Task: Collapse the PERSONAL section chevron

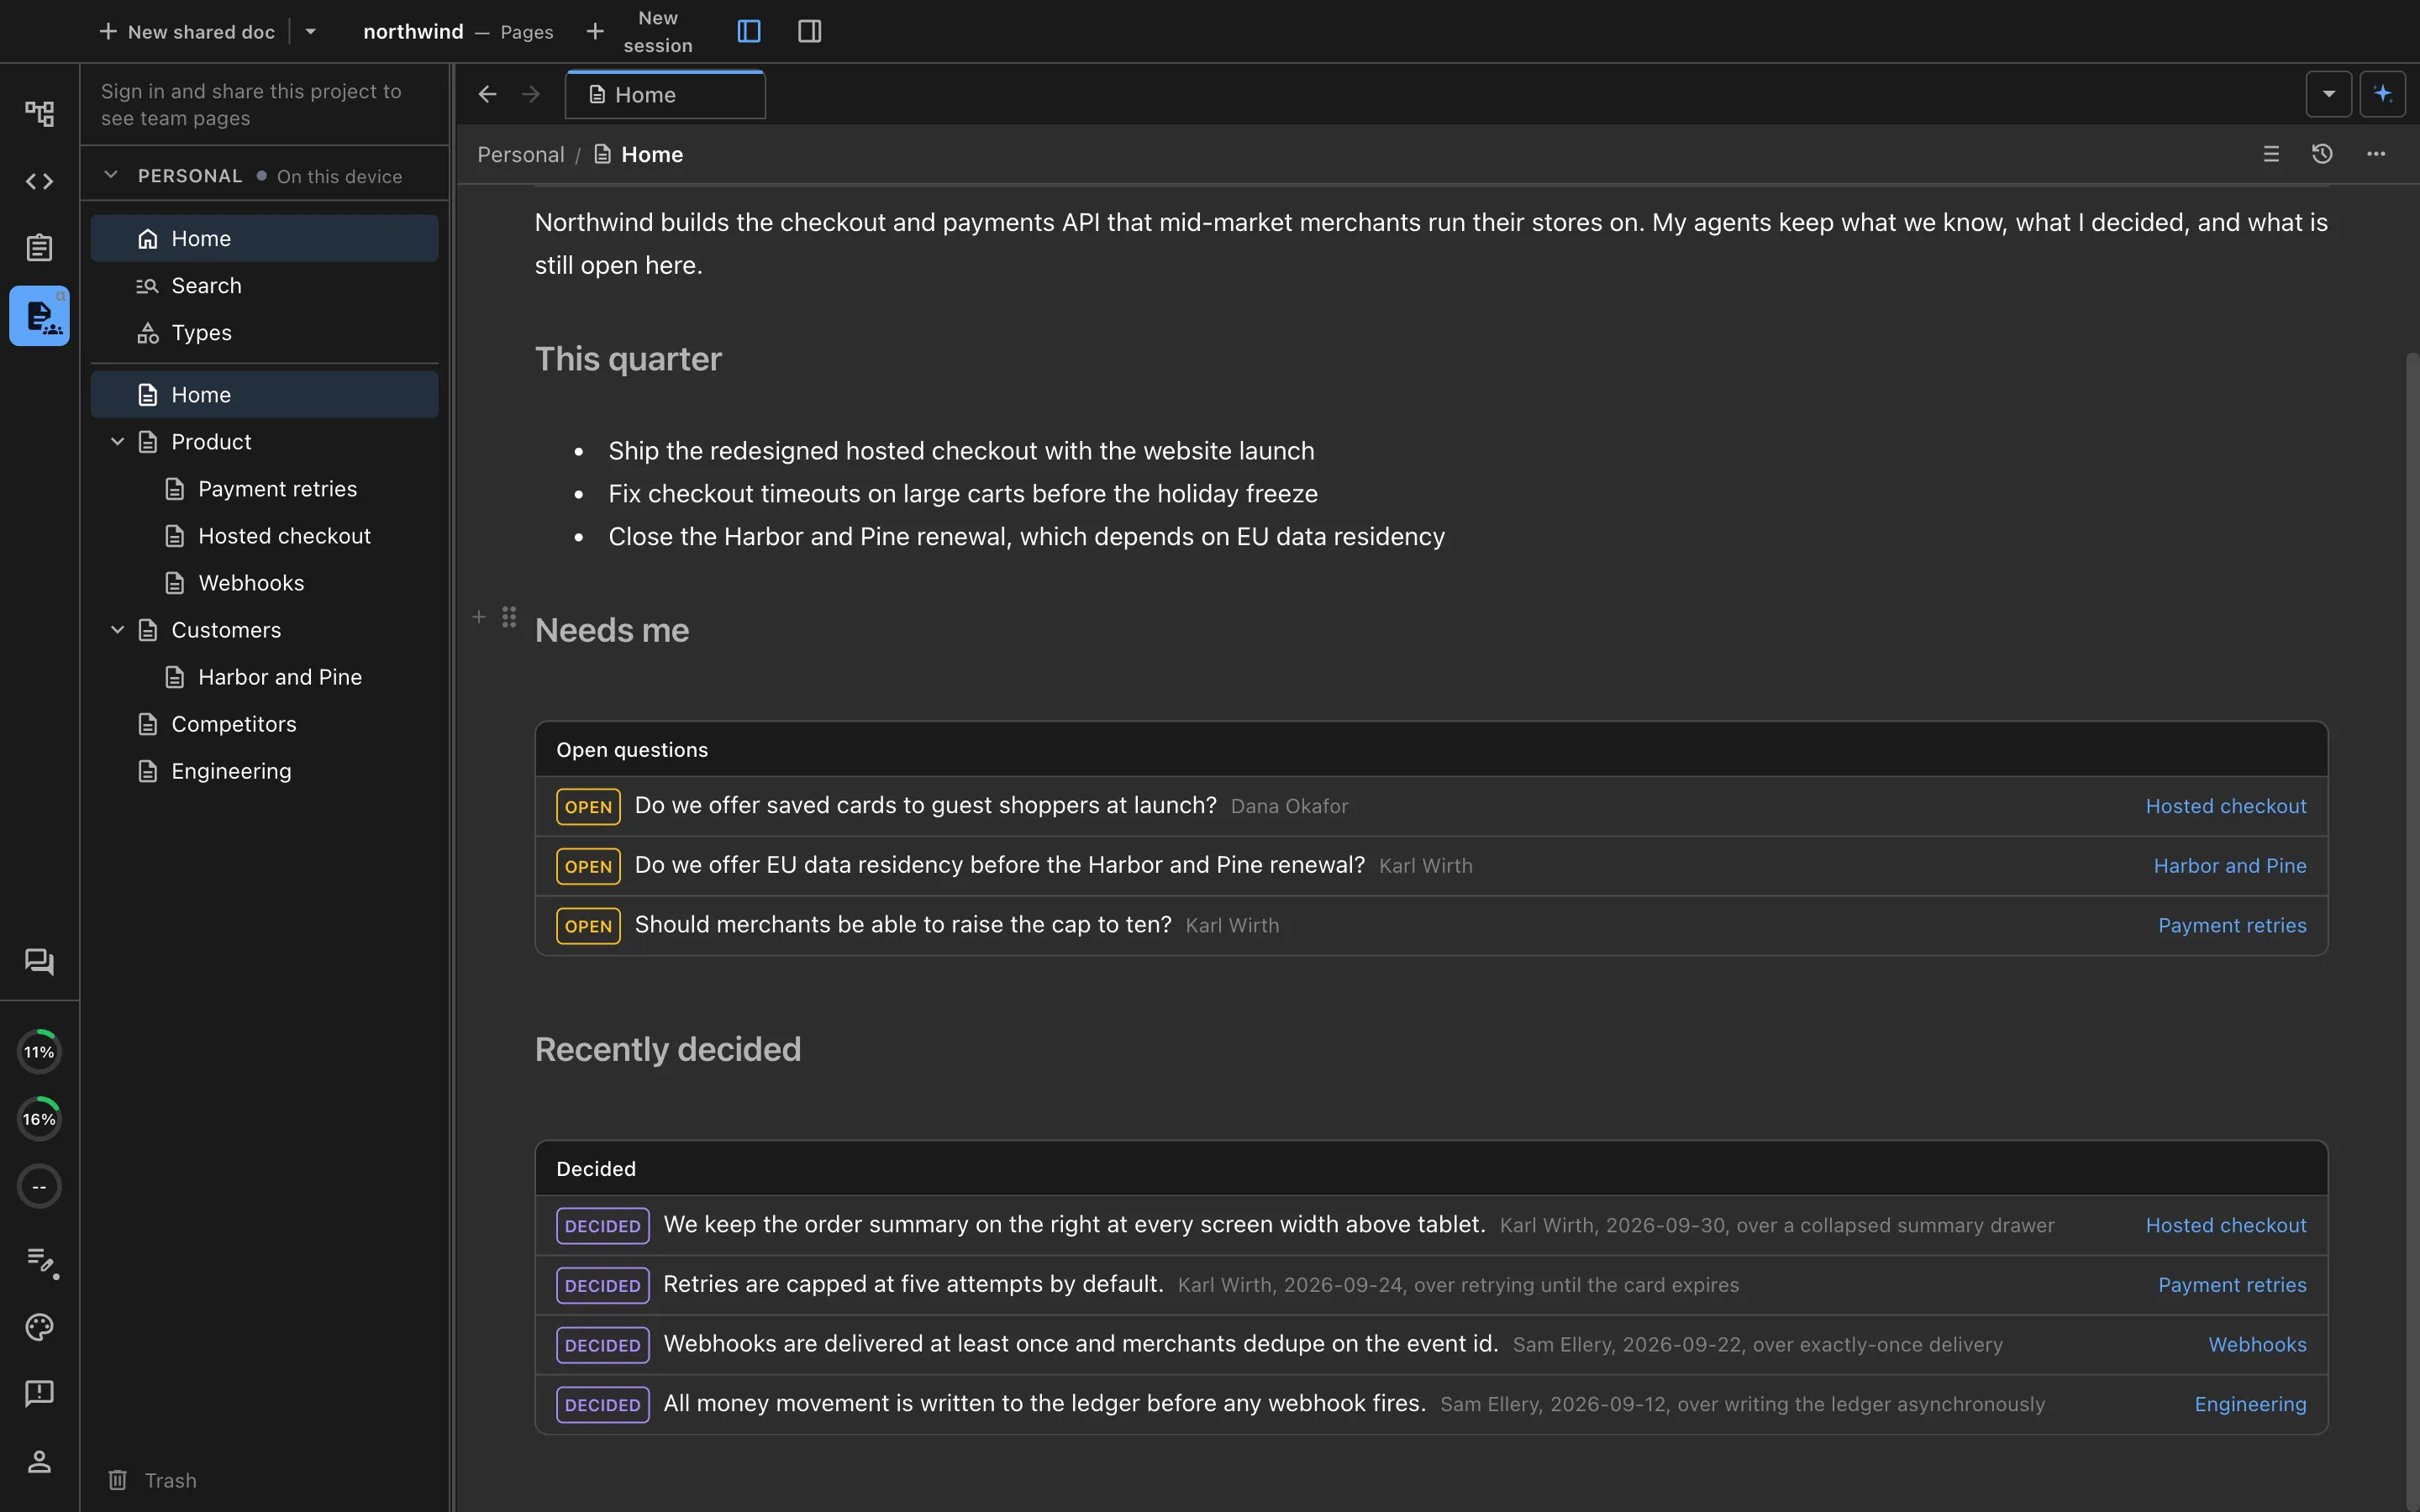Action: [111, 175]
